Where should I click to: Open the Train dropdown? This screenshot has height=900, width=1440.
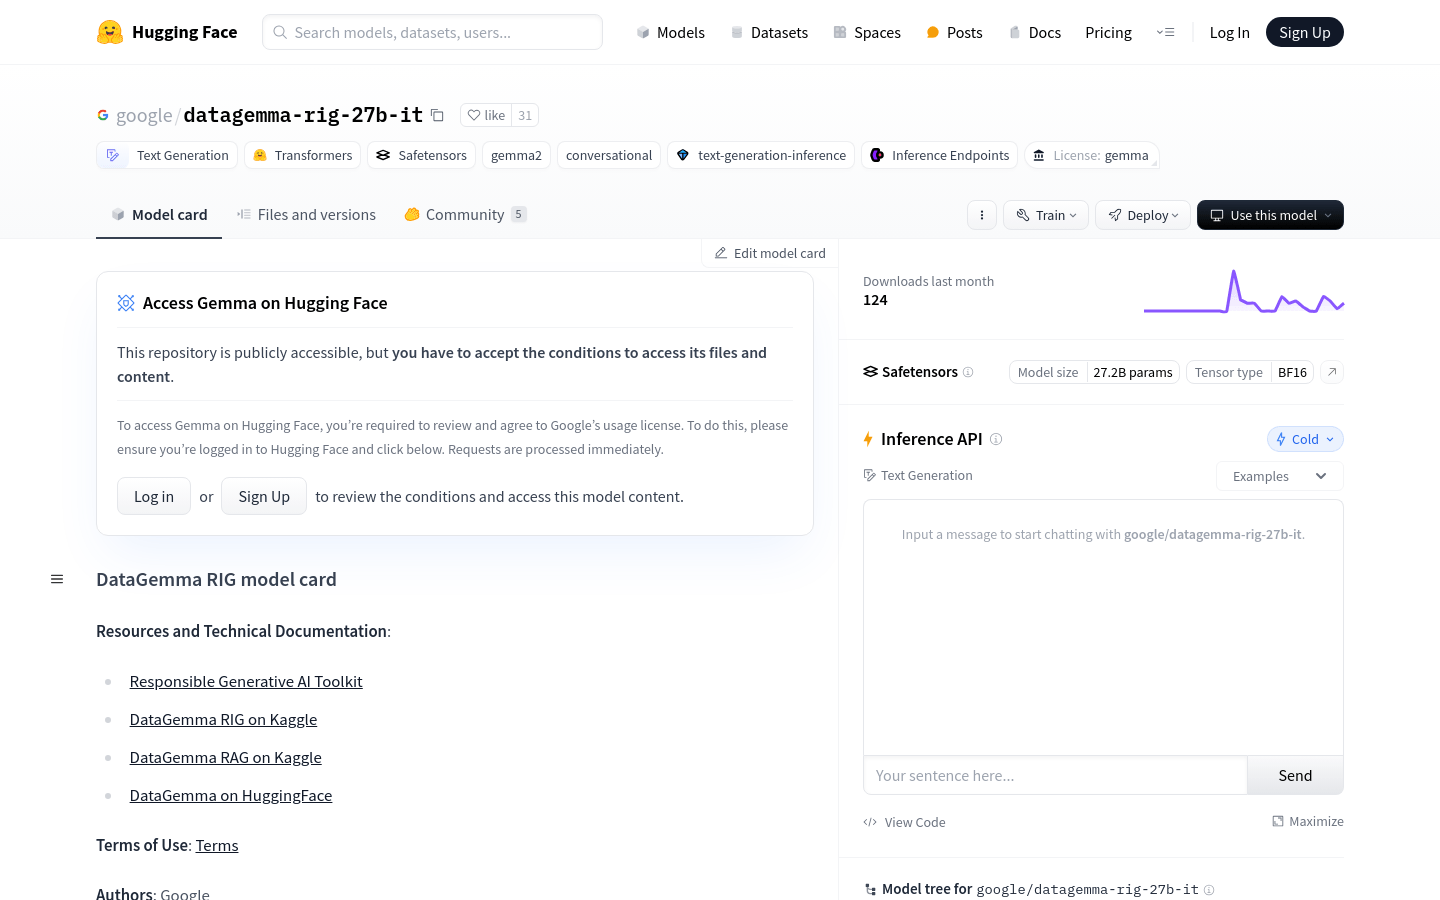click(x=1046, y=215)
